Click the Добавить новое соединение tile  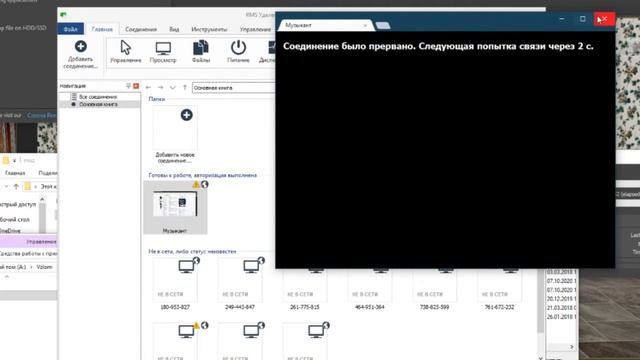(x=175, y=135)
